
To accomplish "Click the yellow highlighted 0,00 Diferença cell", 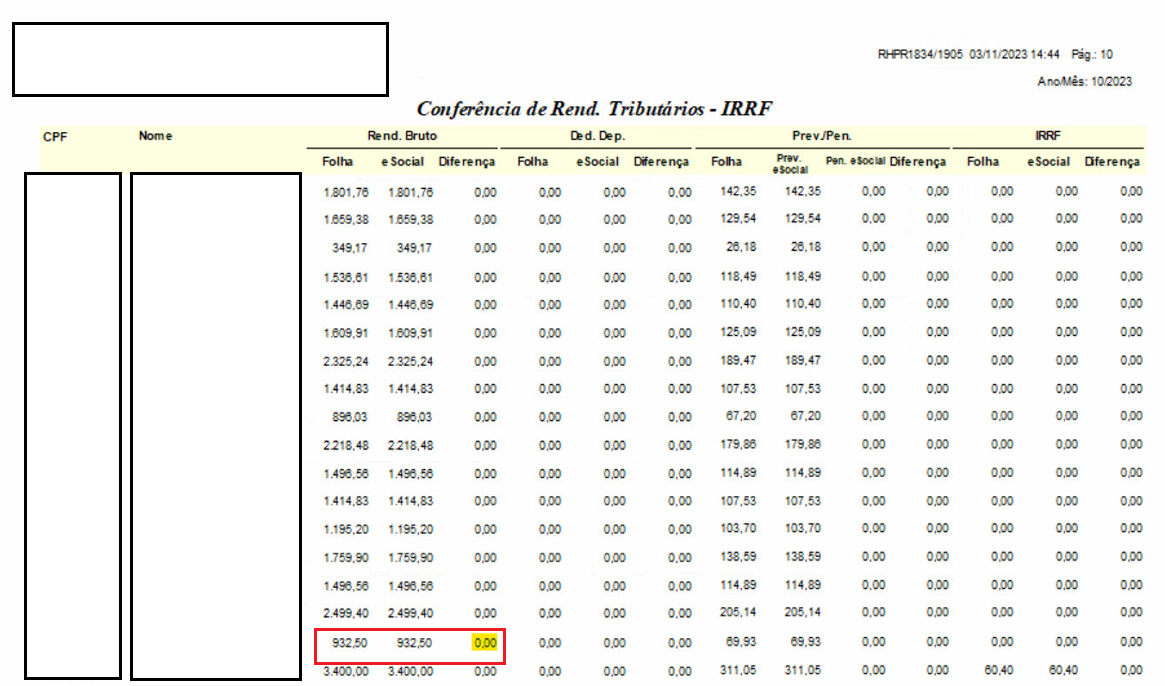I will pos(484,643).
